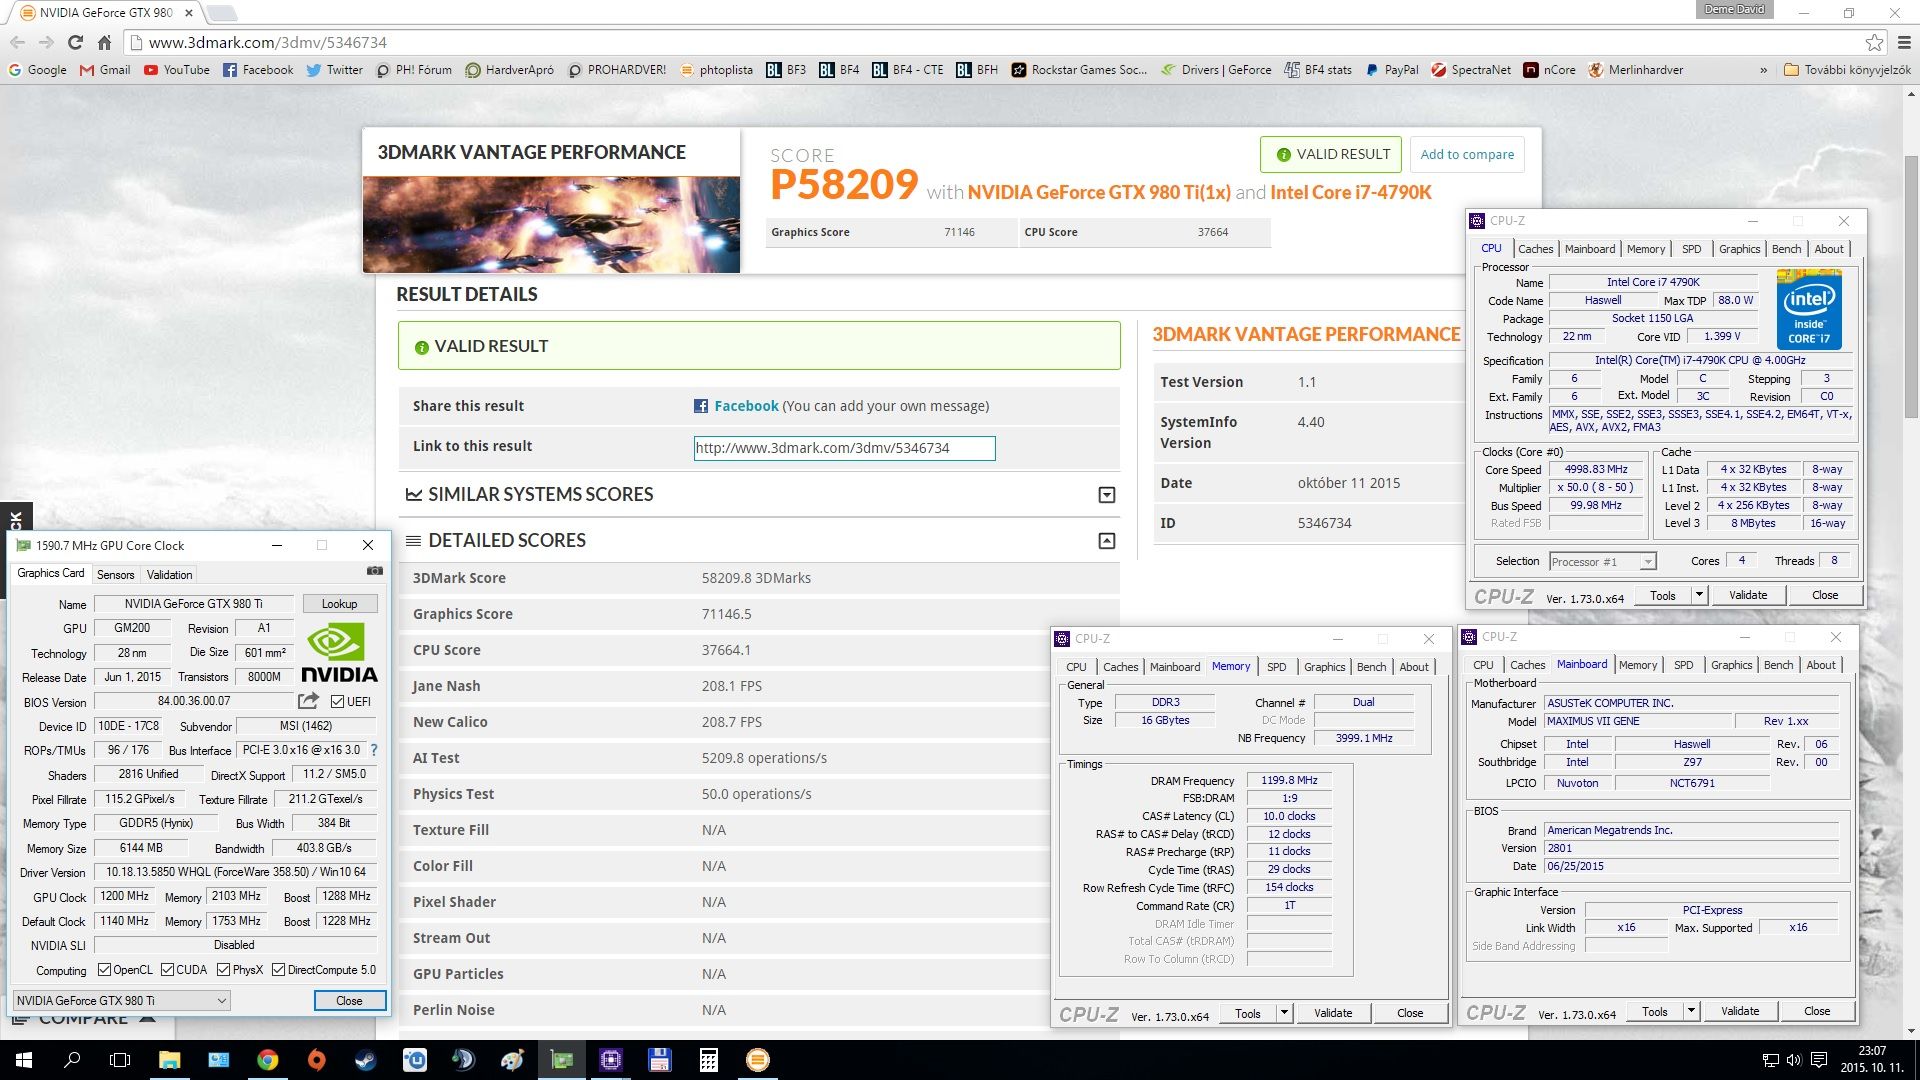Click Add to compare button
The width and height of the screenshot is (1920, 1080).
pyautogui.click(x=1467, y=154)
